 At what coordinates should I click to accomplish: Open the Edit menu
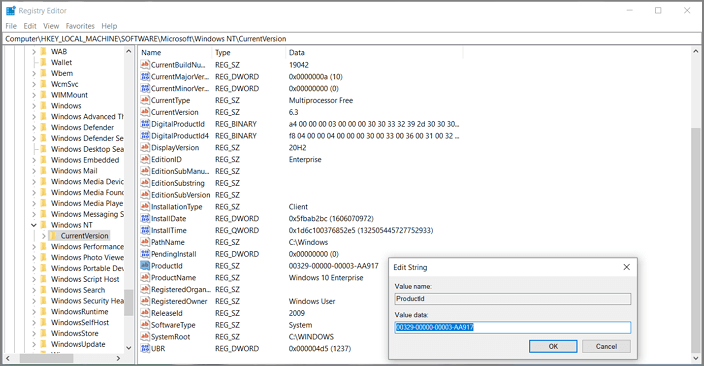click(30, 26)
